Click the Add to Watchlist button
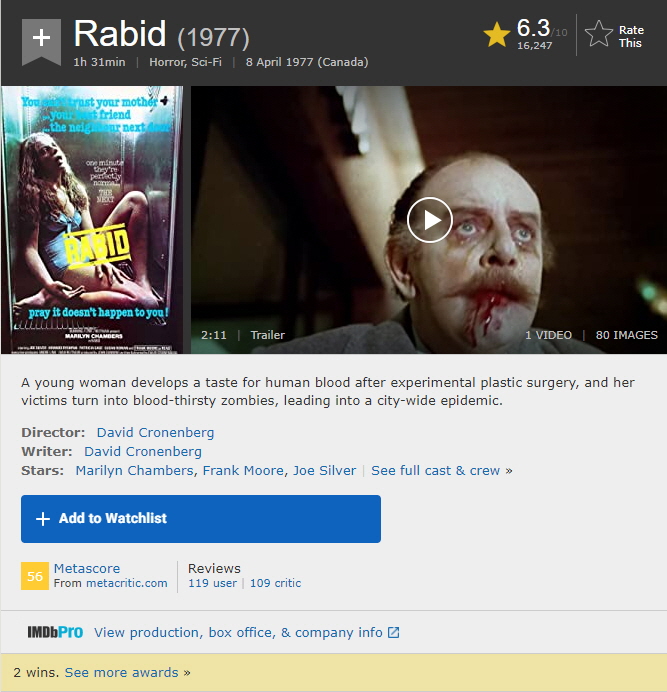 [x=201, y=519]
